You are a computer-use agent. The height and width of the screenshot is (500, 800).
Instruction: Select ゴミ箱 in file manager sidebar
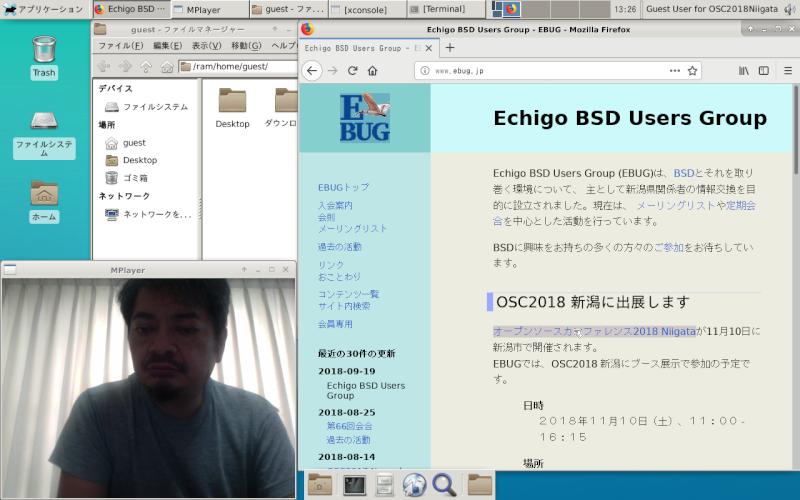[x=135, y=178]
